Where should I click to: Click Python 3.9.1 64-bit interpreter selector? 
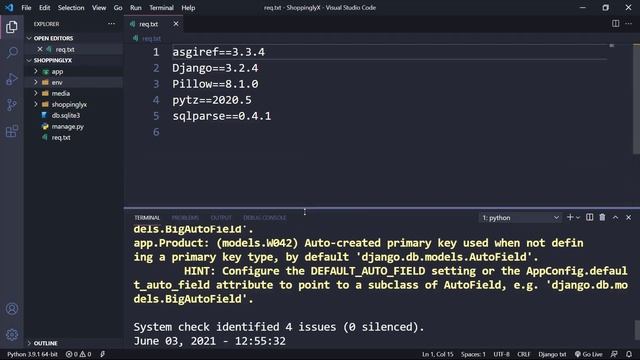pyautogui.click(x=32, y=354)
